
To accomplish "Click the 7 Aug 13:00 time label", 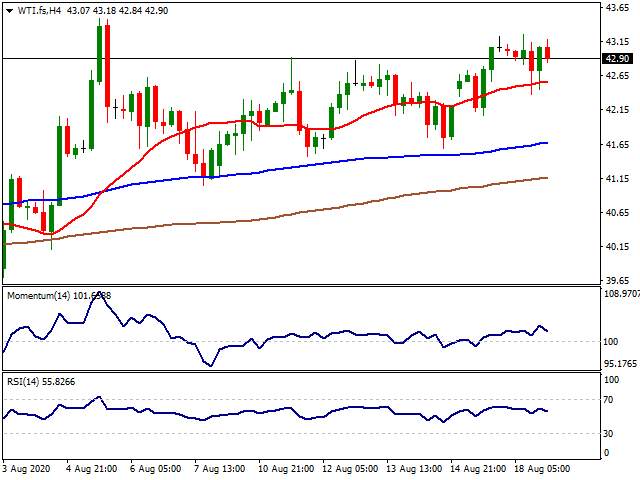I will (x=220, y=468).
